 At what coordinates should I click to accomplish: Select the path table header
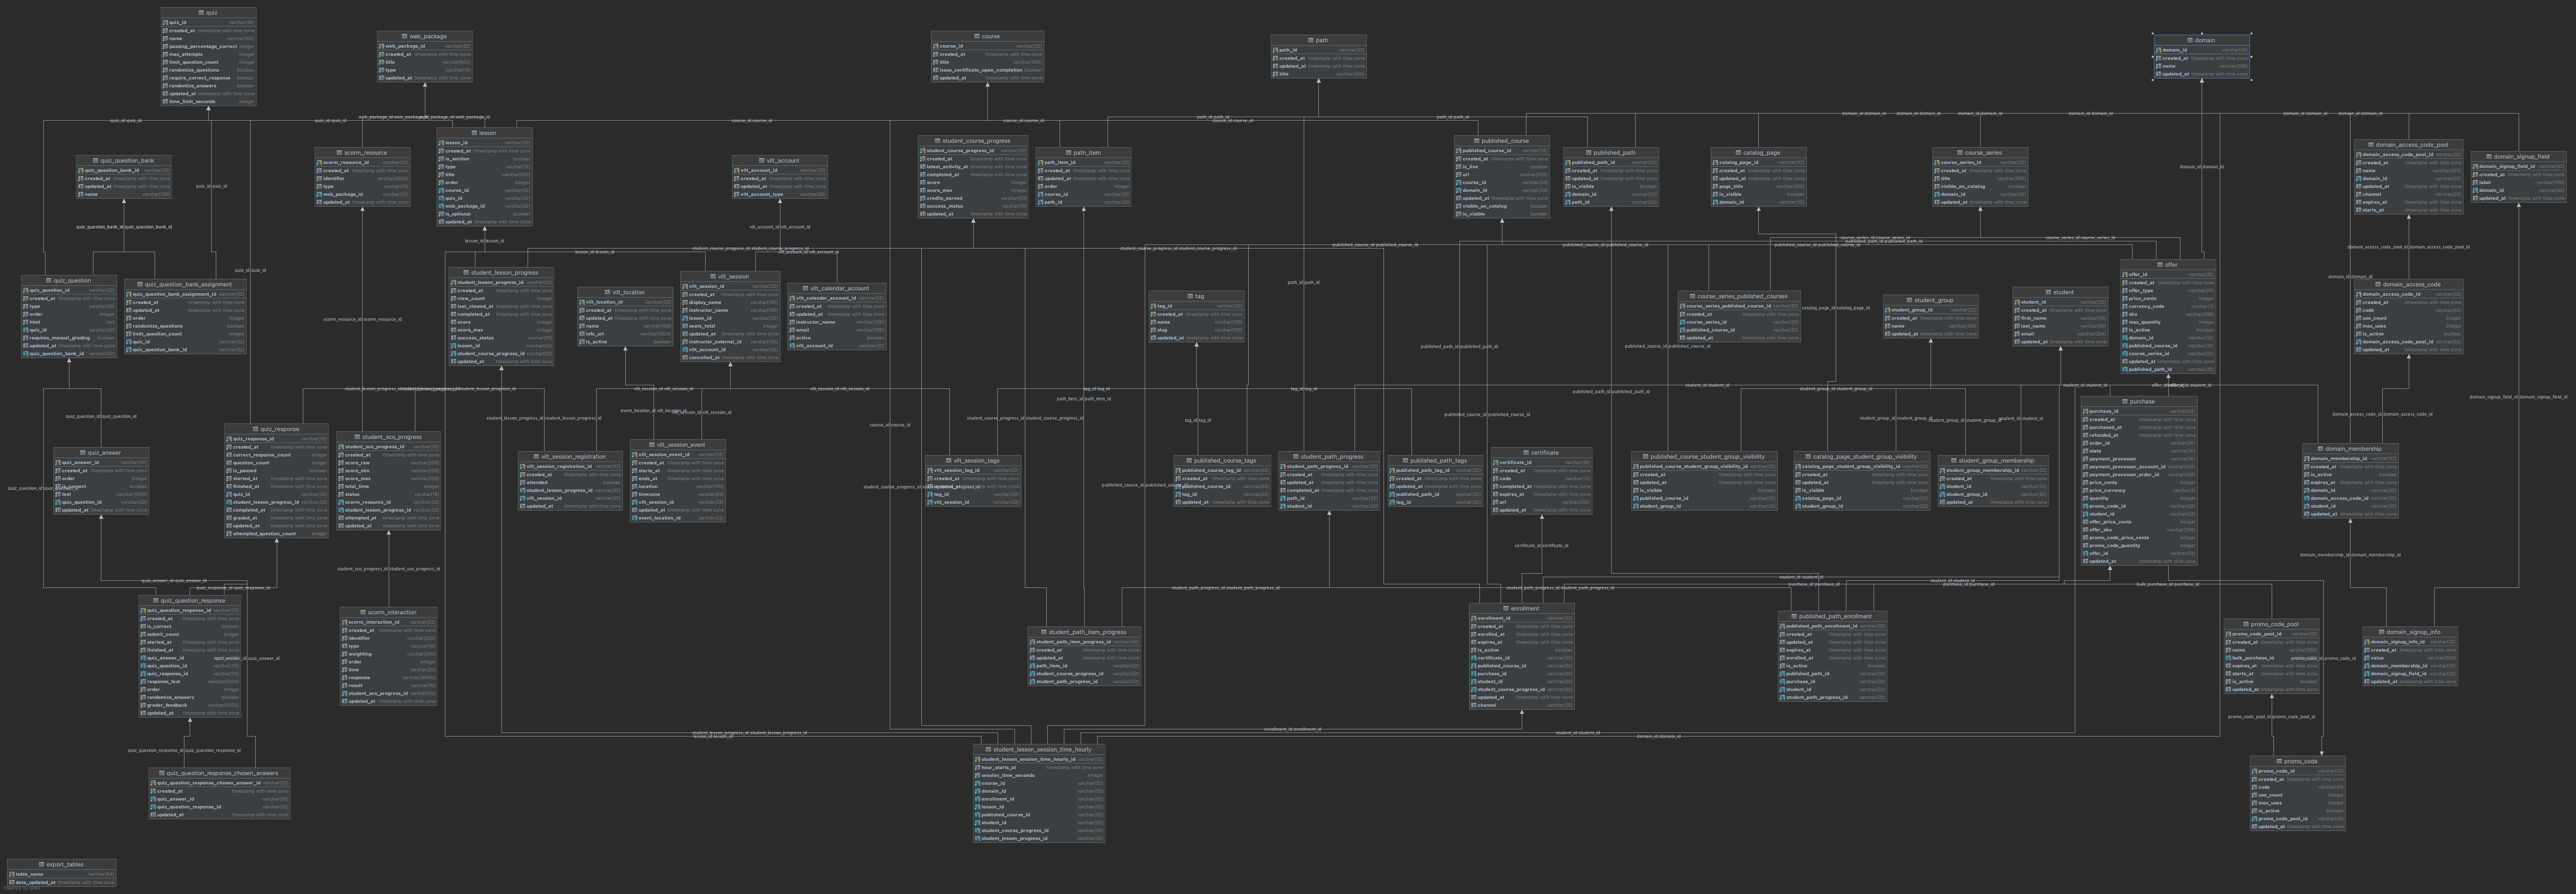coord(1318,40)
